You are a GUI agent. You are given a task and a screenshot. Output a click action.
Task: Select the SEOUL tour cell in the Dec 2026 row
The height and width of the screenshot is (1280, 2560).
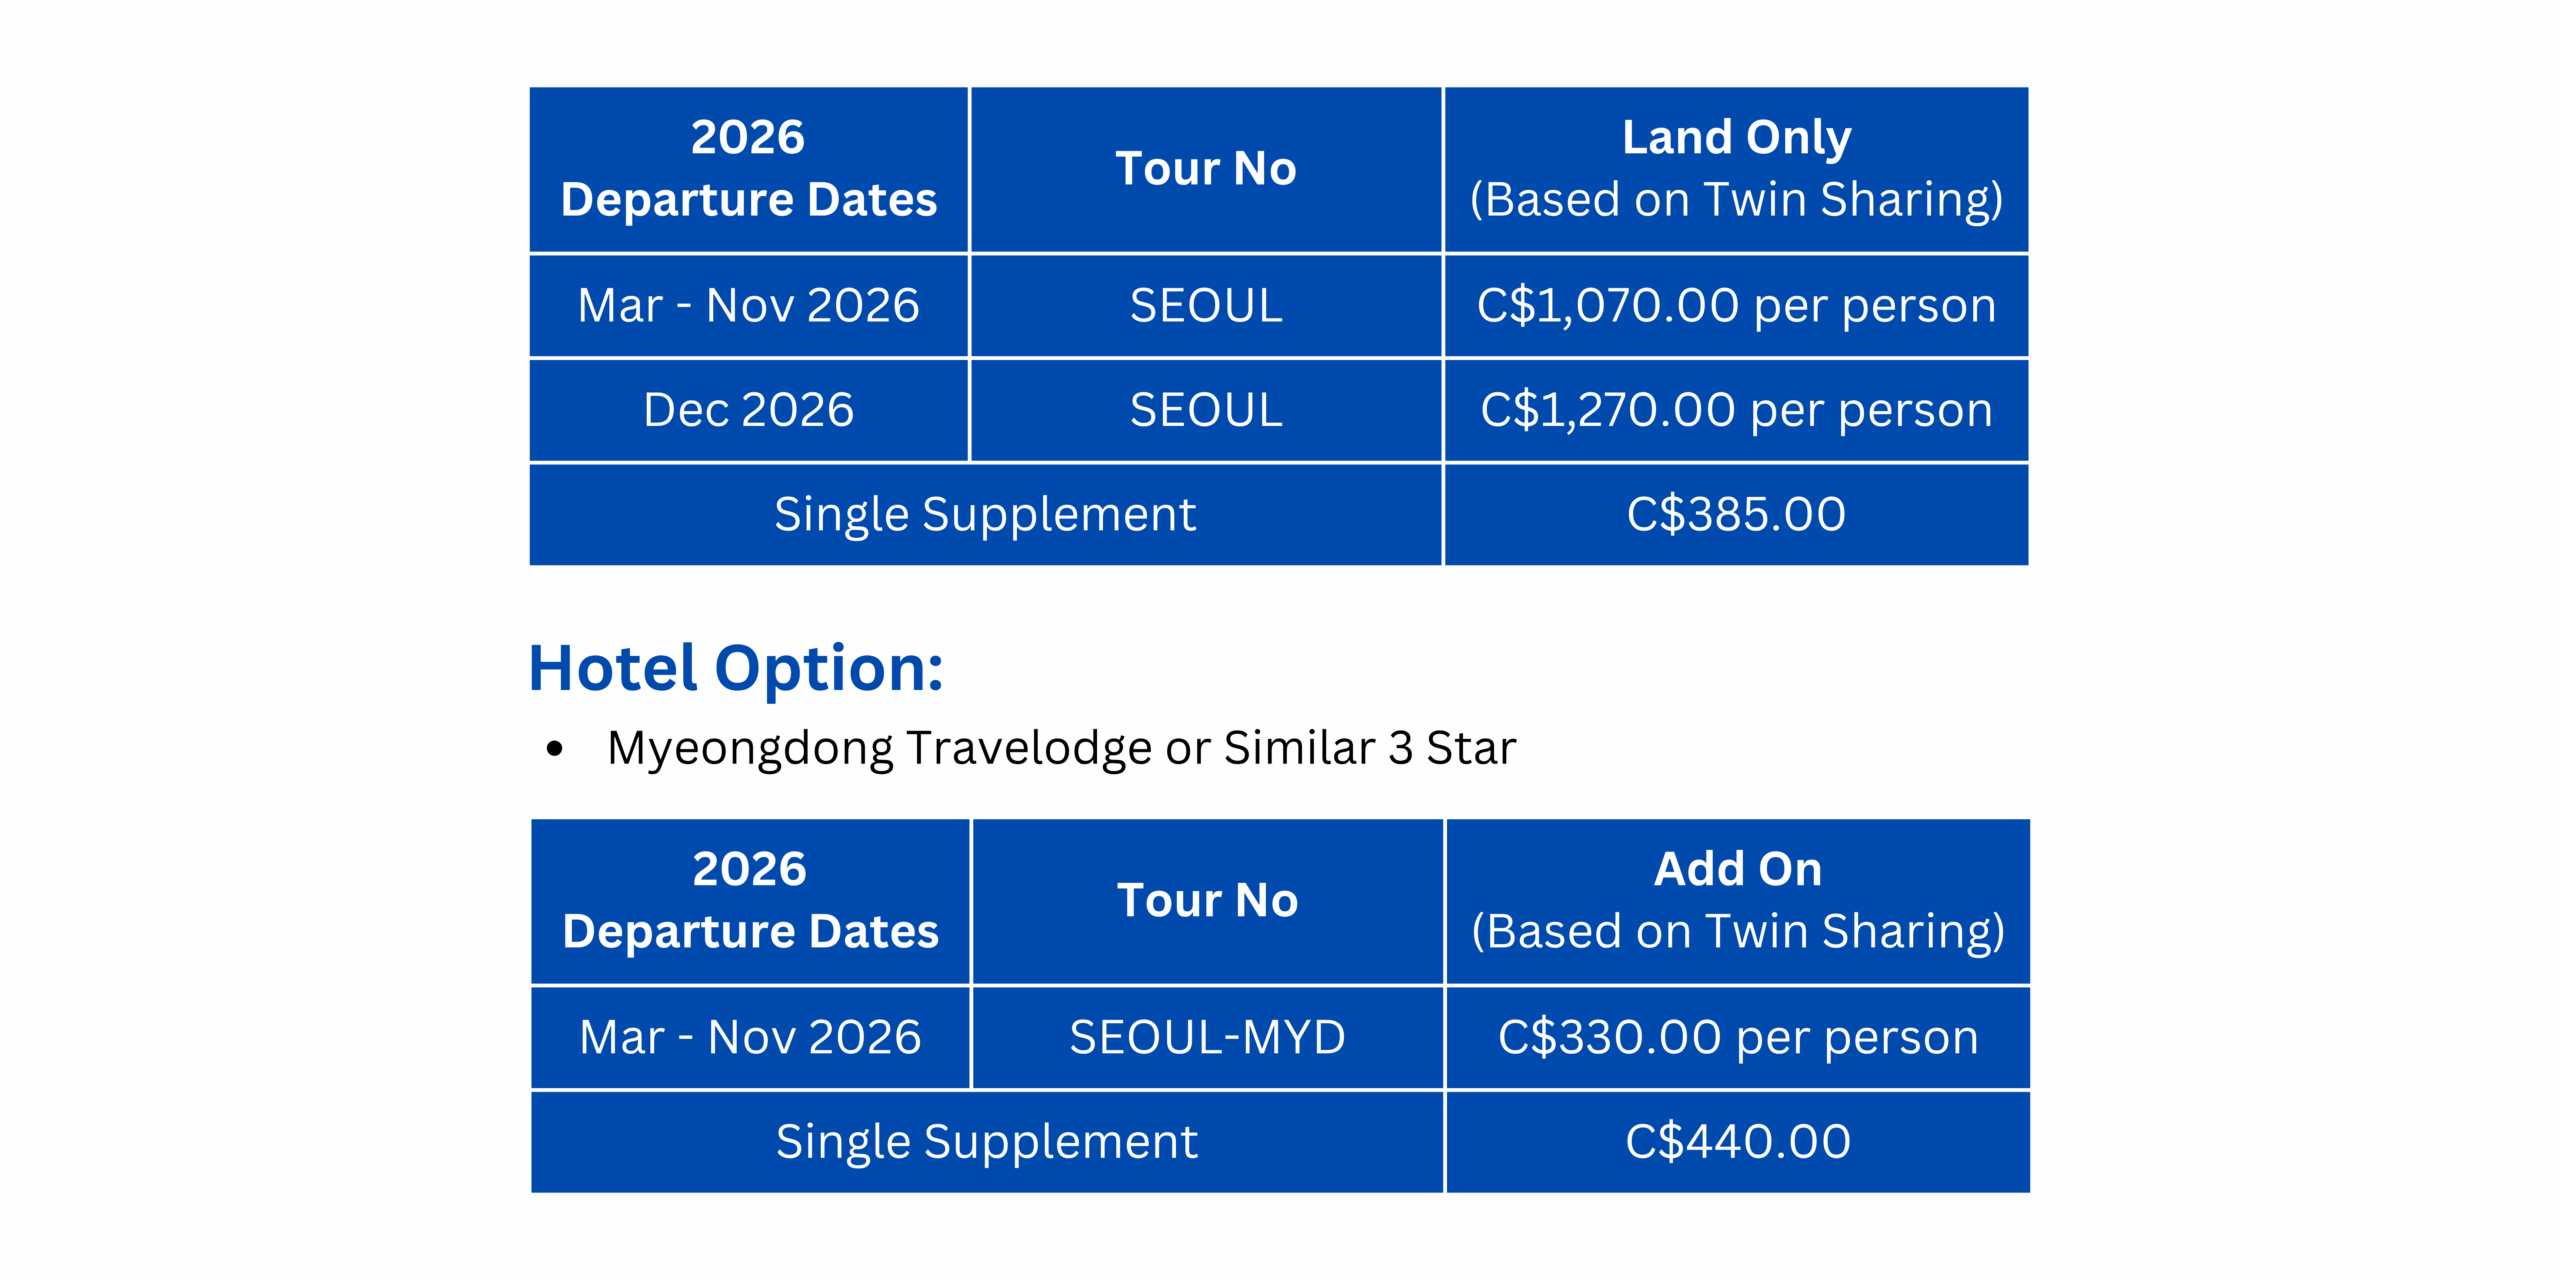[1205, 410]
